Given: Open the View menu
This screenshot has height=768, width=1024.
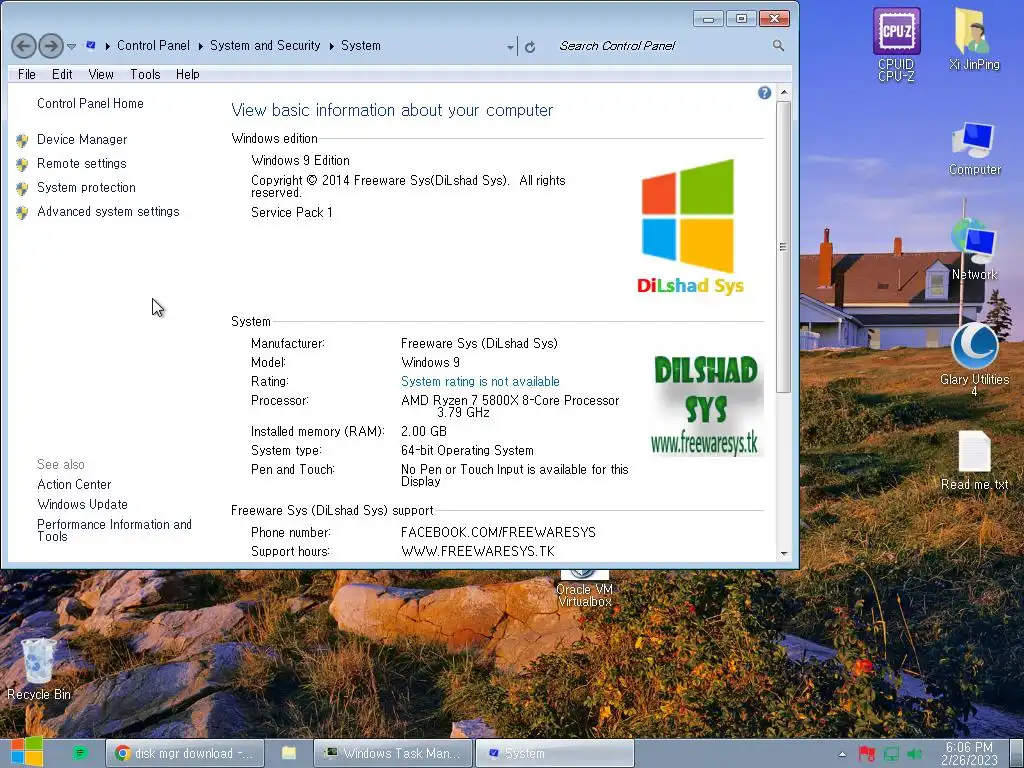Looking at the screenshot, I should [x=101, y=74].
